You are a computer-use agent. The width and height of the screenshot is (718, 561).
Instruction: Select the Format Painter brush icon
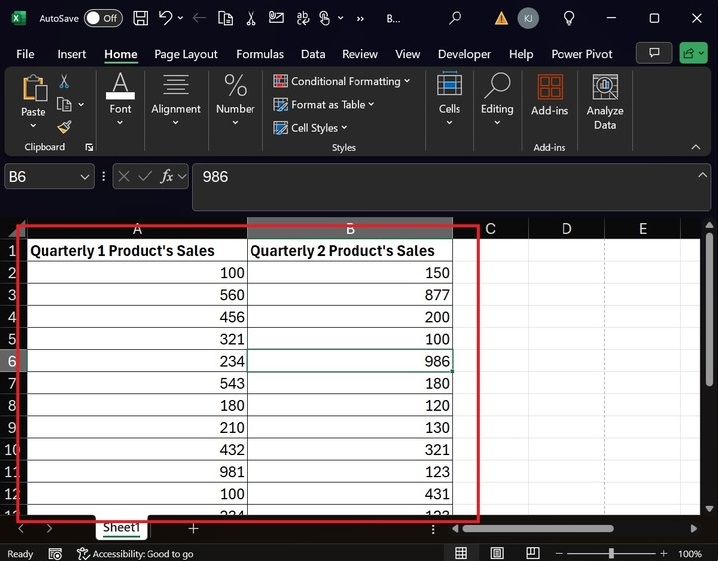[x=64, y=127]
